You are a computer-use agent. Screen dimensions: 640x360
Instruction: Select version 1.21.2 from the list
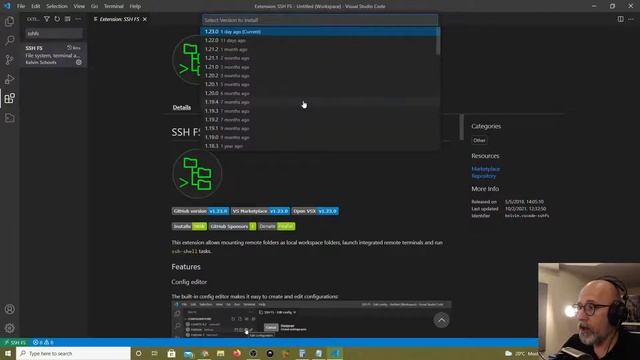320,49
